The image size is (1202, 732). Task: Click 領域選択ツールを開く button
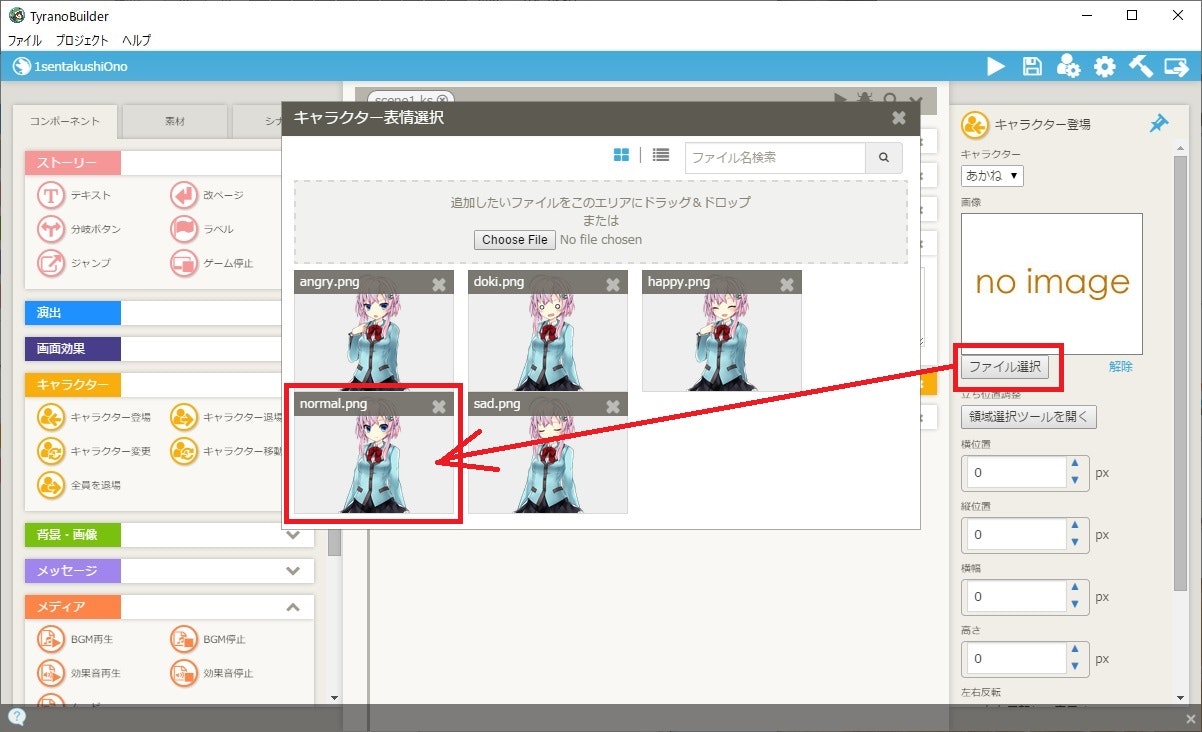tap(1029, 416)
